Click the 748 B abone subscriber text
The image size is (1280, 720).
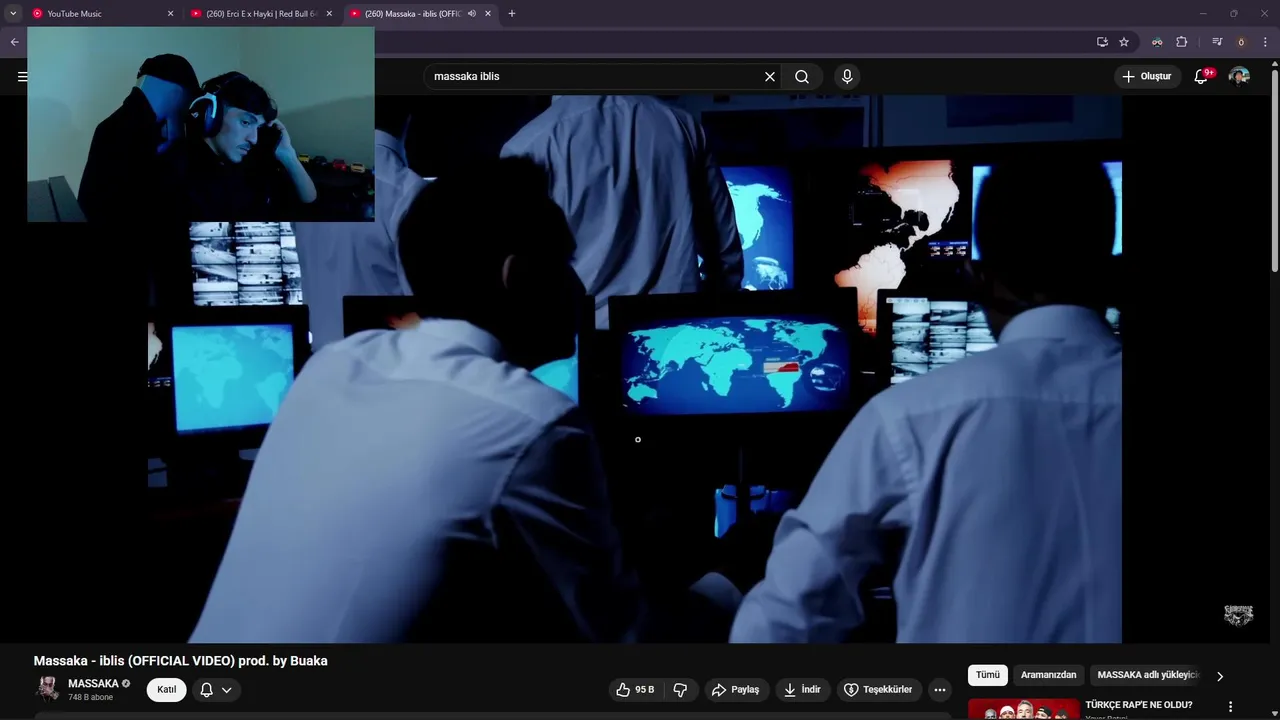click(90, 697)
